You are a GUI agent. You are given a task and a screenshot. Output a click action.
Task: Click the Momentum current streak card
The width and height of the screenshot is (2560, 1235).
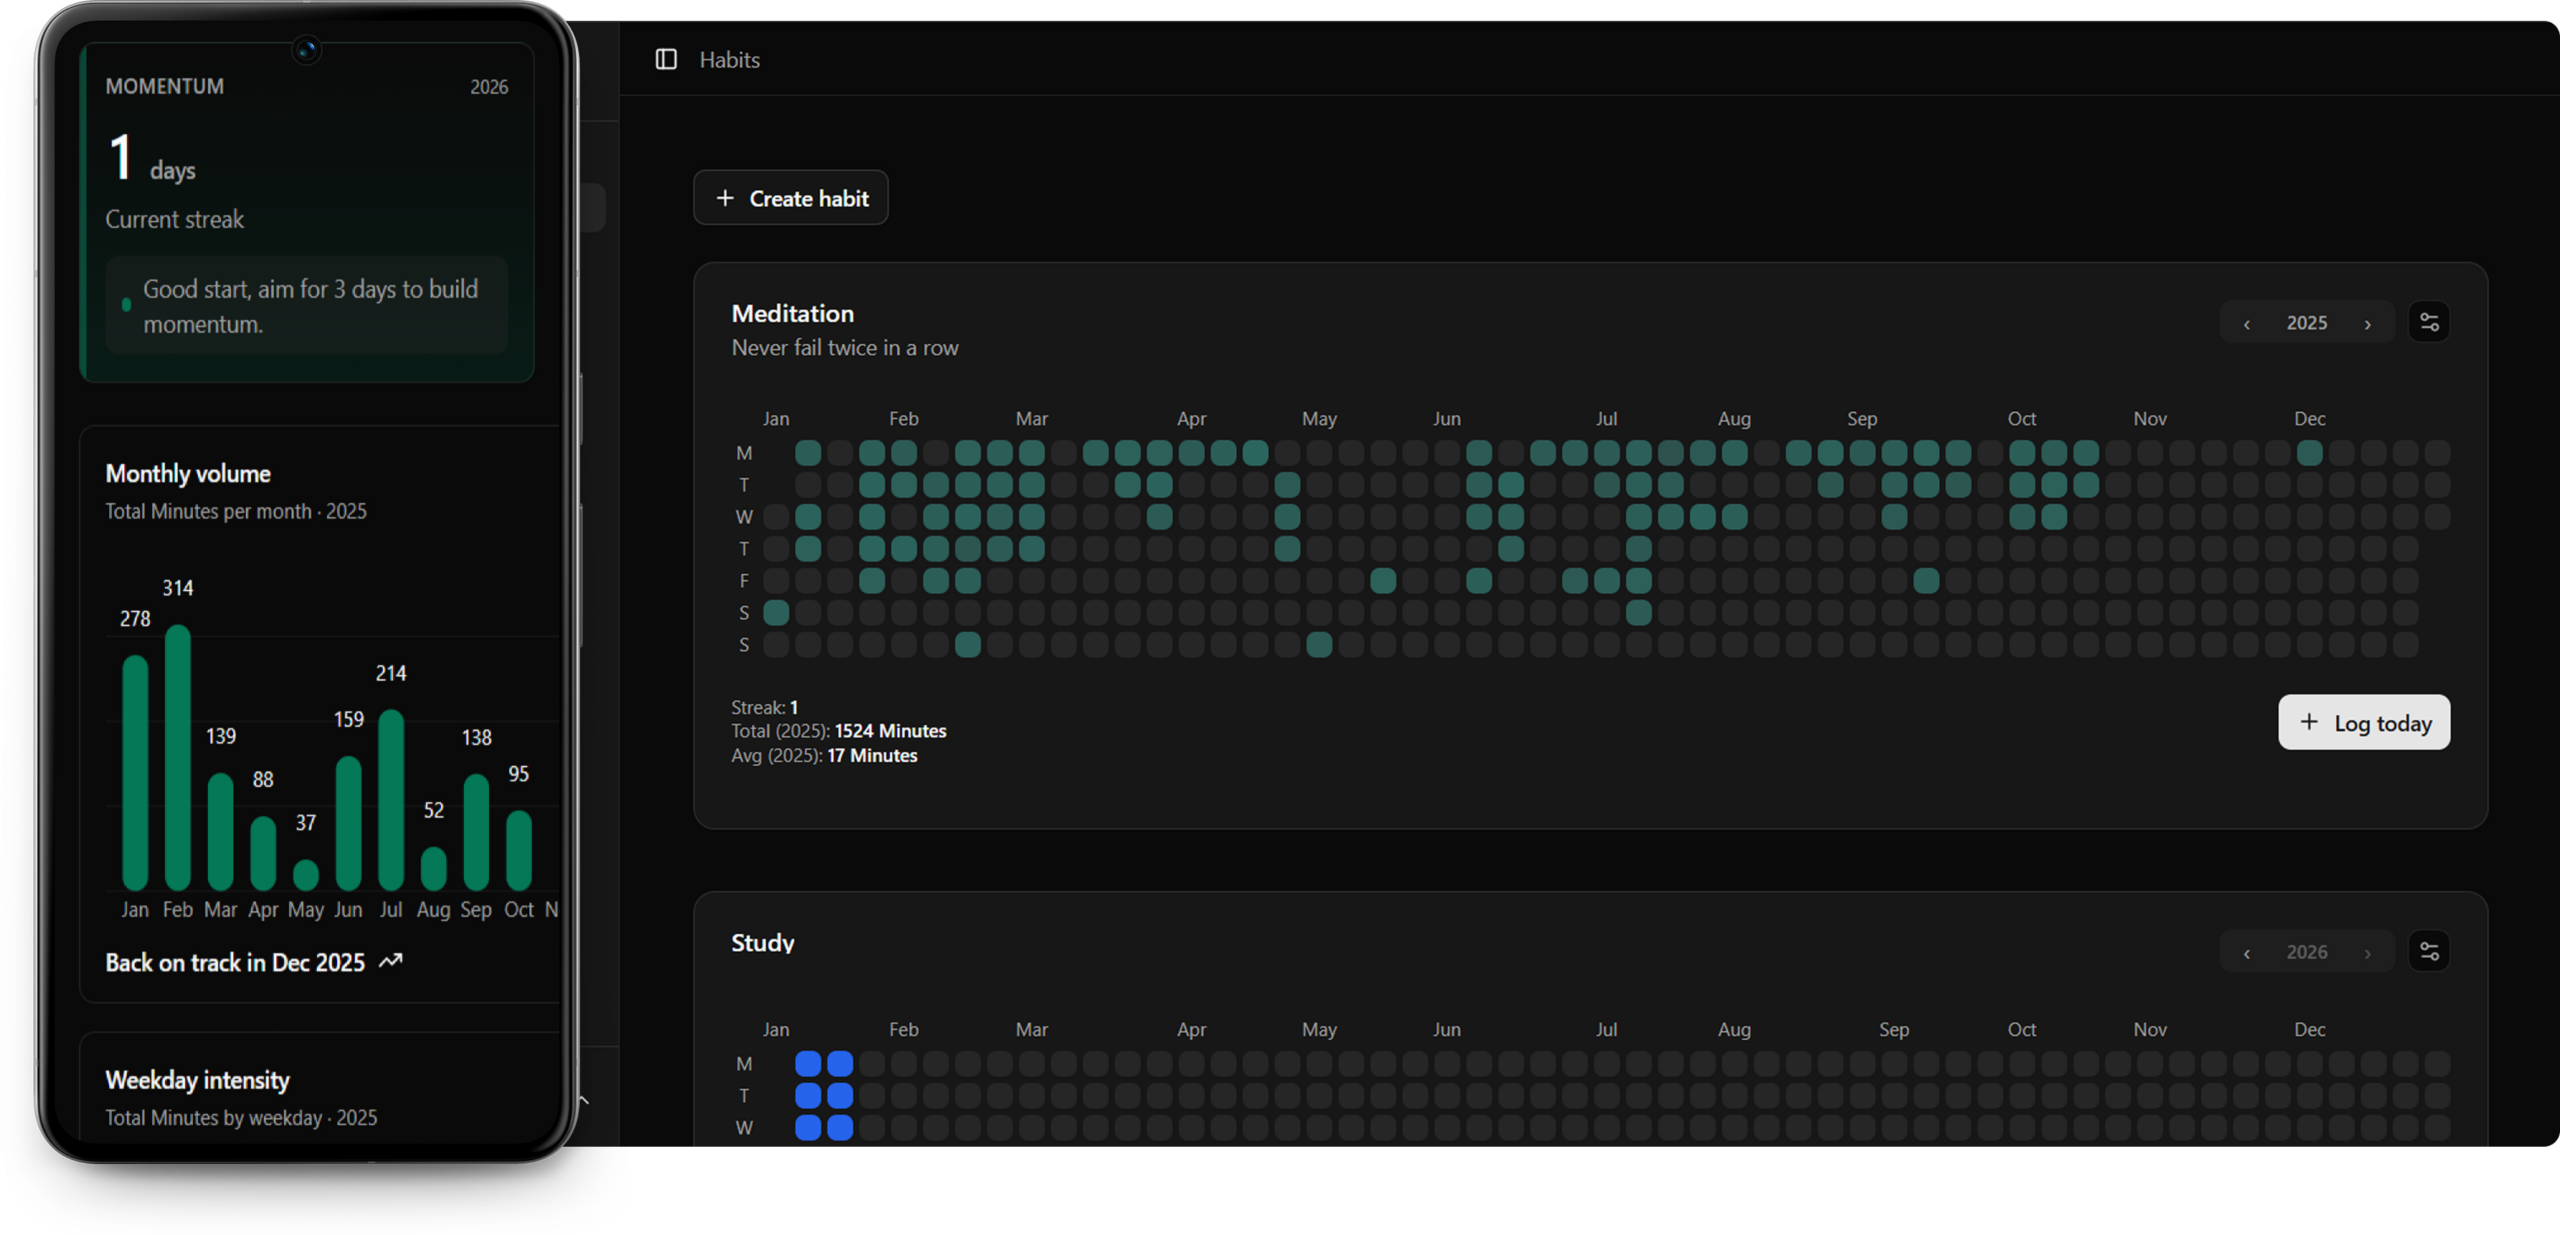(x=307, y=213)
